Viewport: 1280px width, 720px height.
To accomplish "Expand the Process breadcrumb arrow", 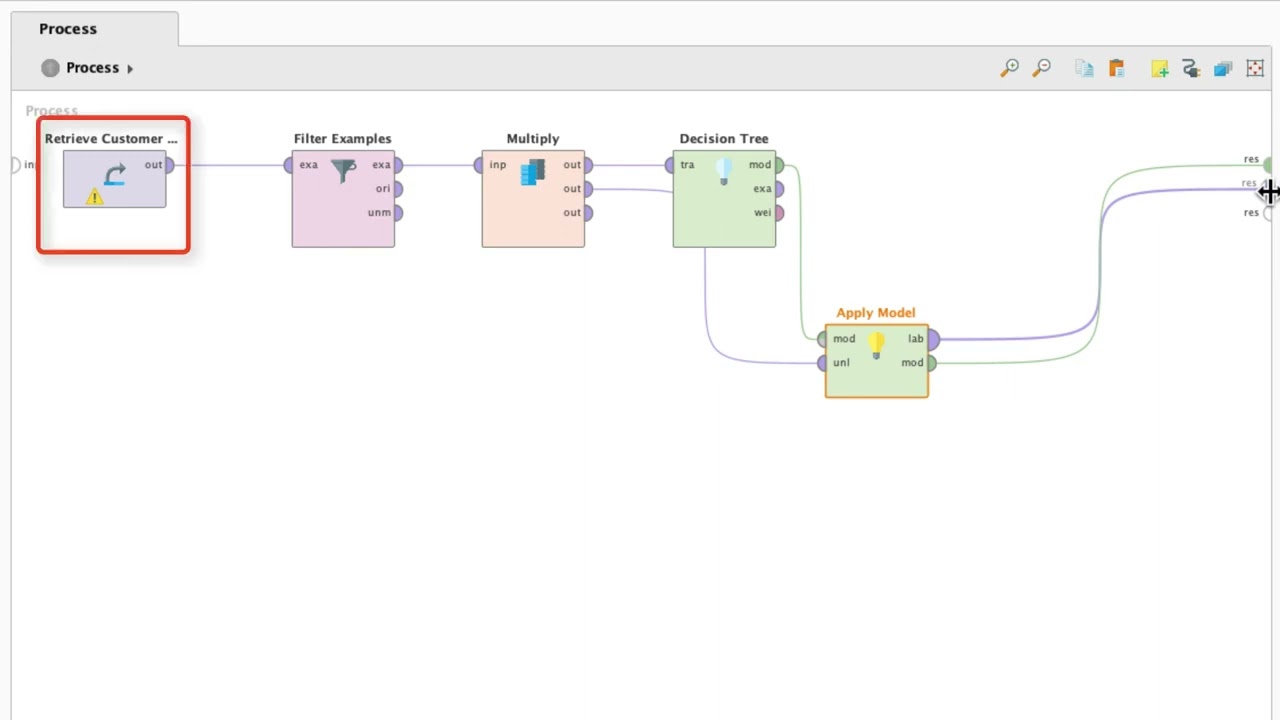I will point(130,68).
